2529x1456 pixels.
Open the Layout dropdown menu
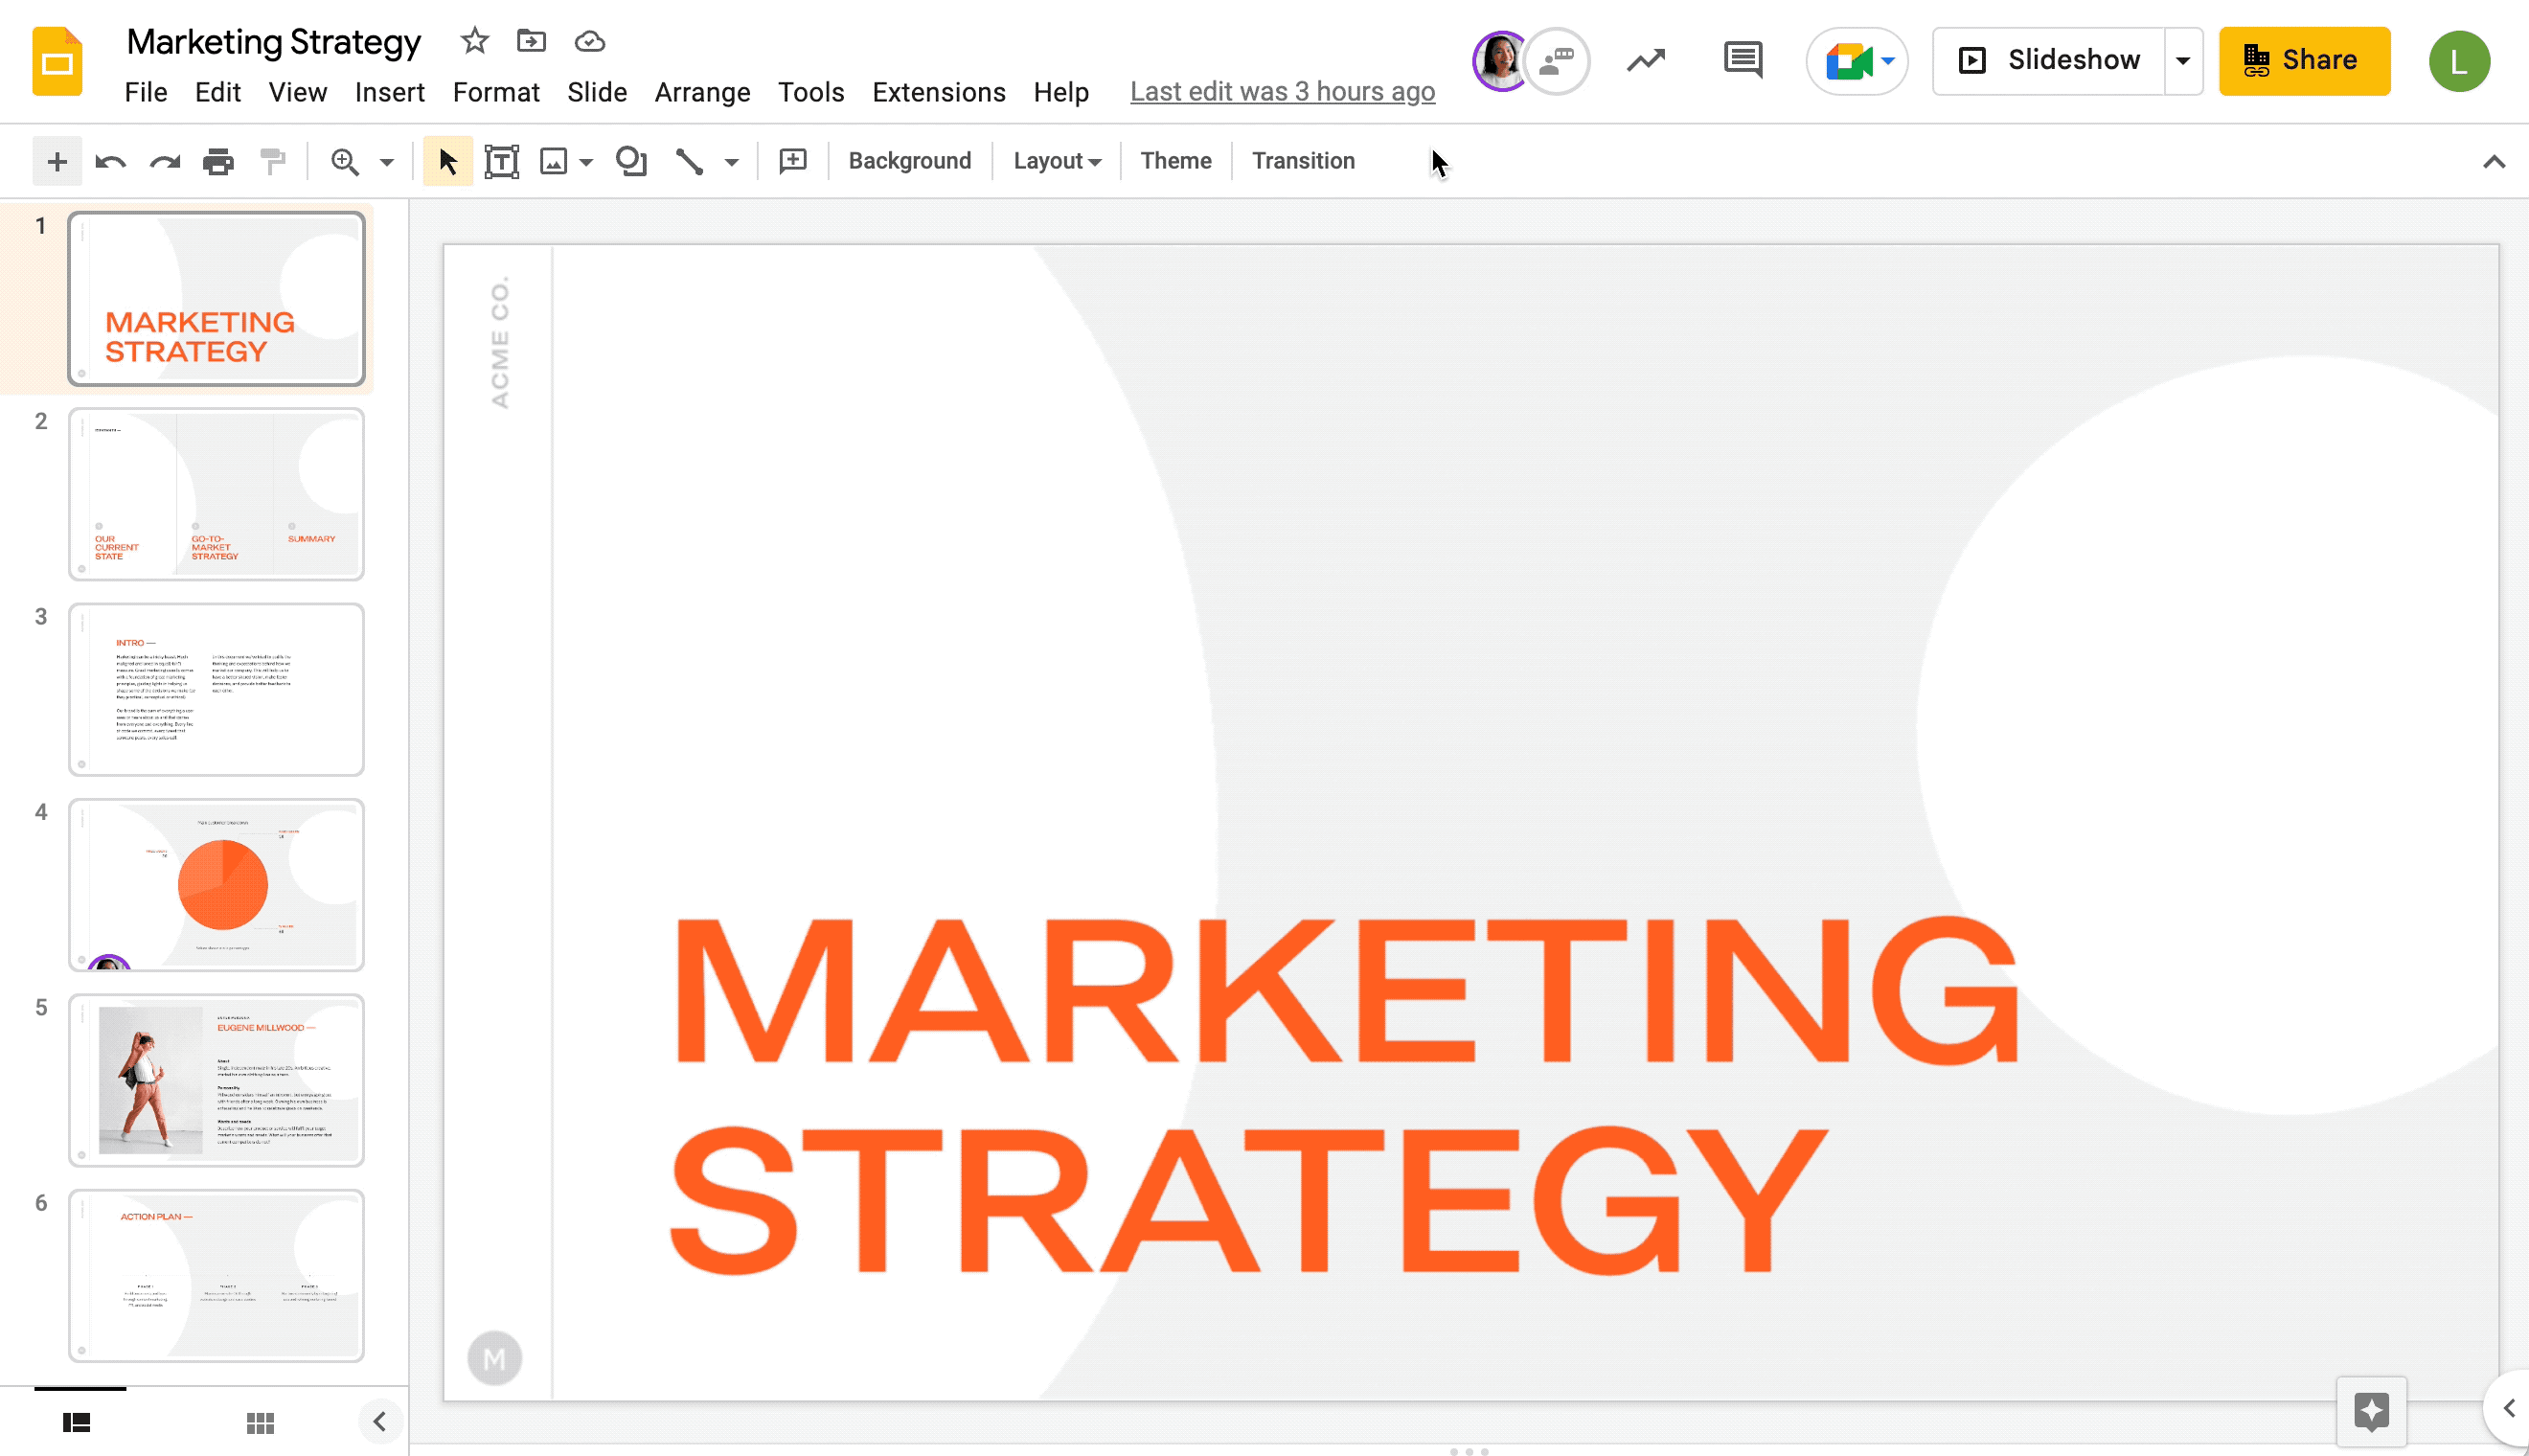point(1056,160)
